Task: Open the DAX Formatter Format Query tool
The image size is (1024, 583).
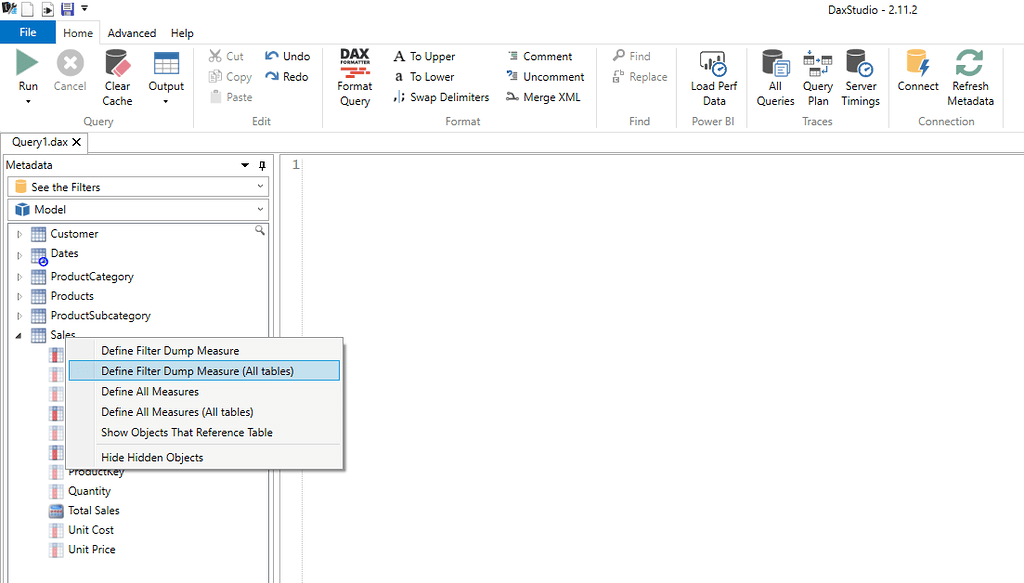Action: tap(354, 75)
